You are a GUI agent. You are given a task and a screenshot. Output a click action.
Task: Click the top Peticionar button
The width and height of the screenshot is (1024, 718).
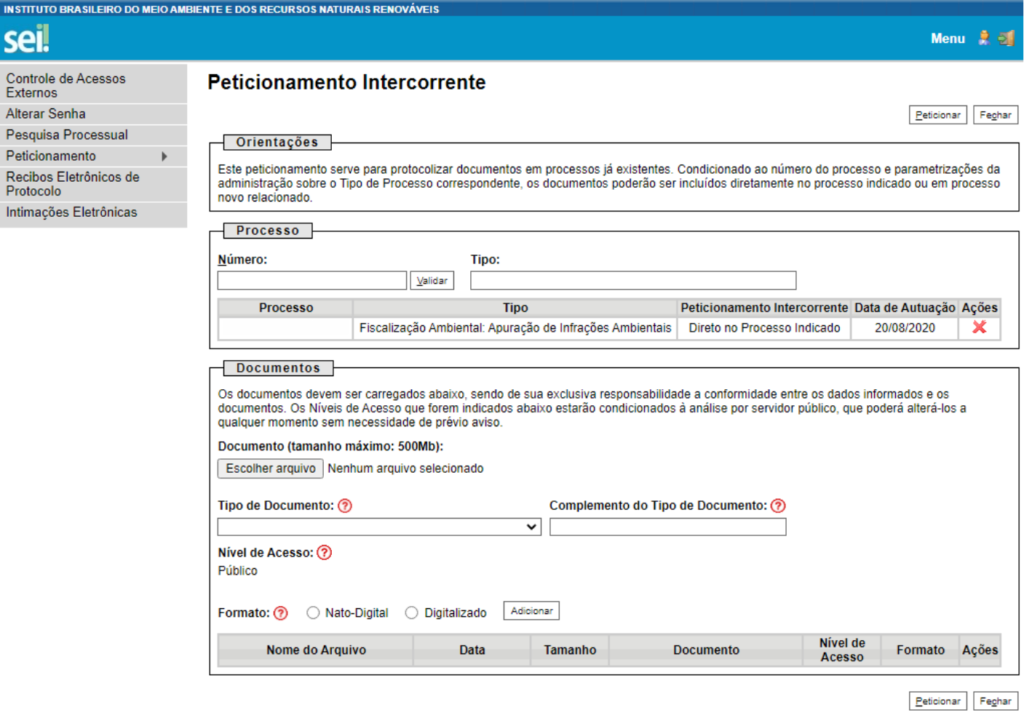(x=938, y=115)
